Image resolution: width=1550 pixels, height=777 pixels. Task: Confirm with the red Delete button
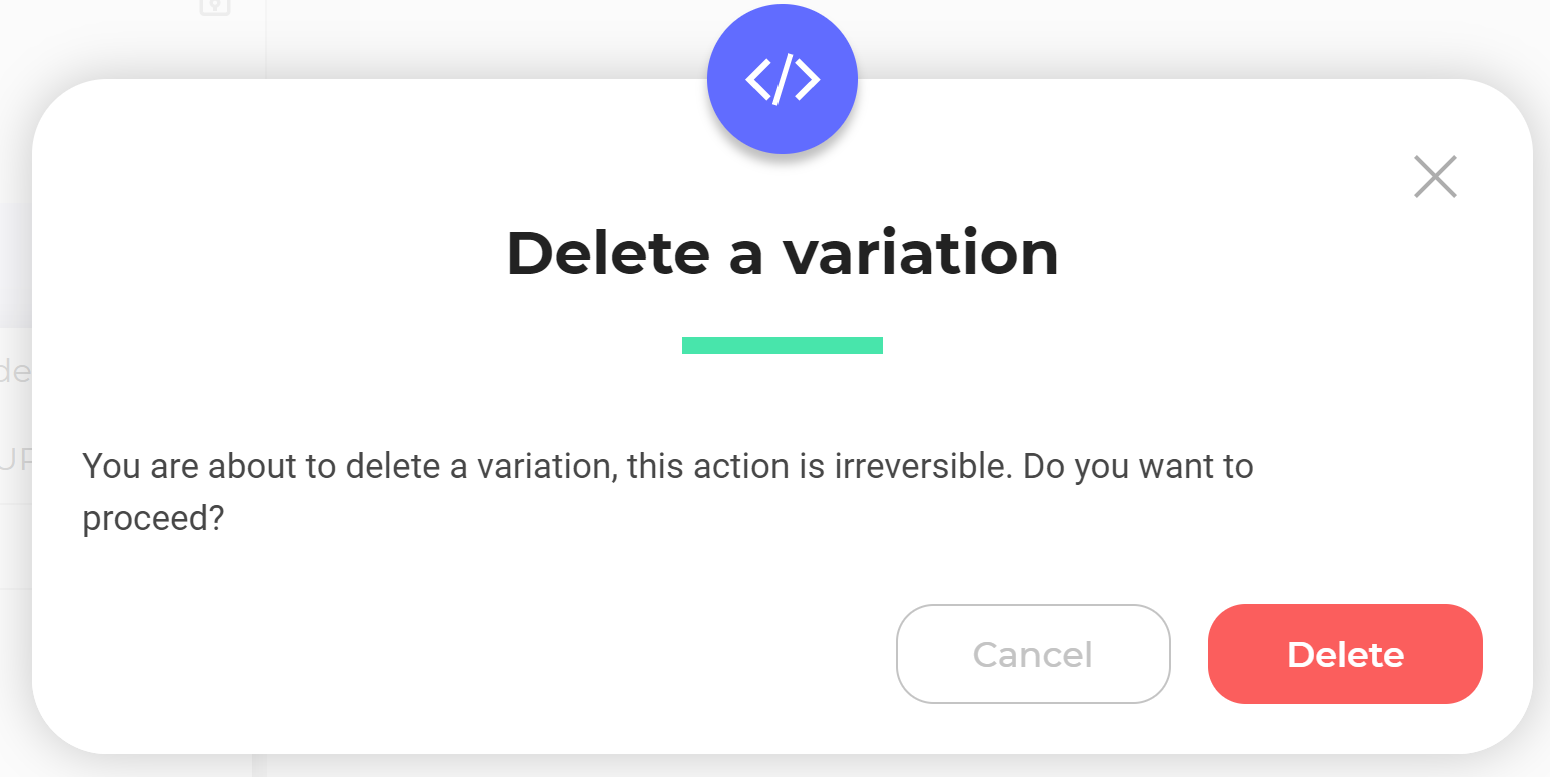pos(1345,654)
